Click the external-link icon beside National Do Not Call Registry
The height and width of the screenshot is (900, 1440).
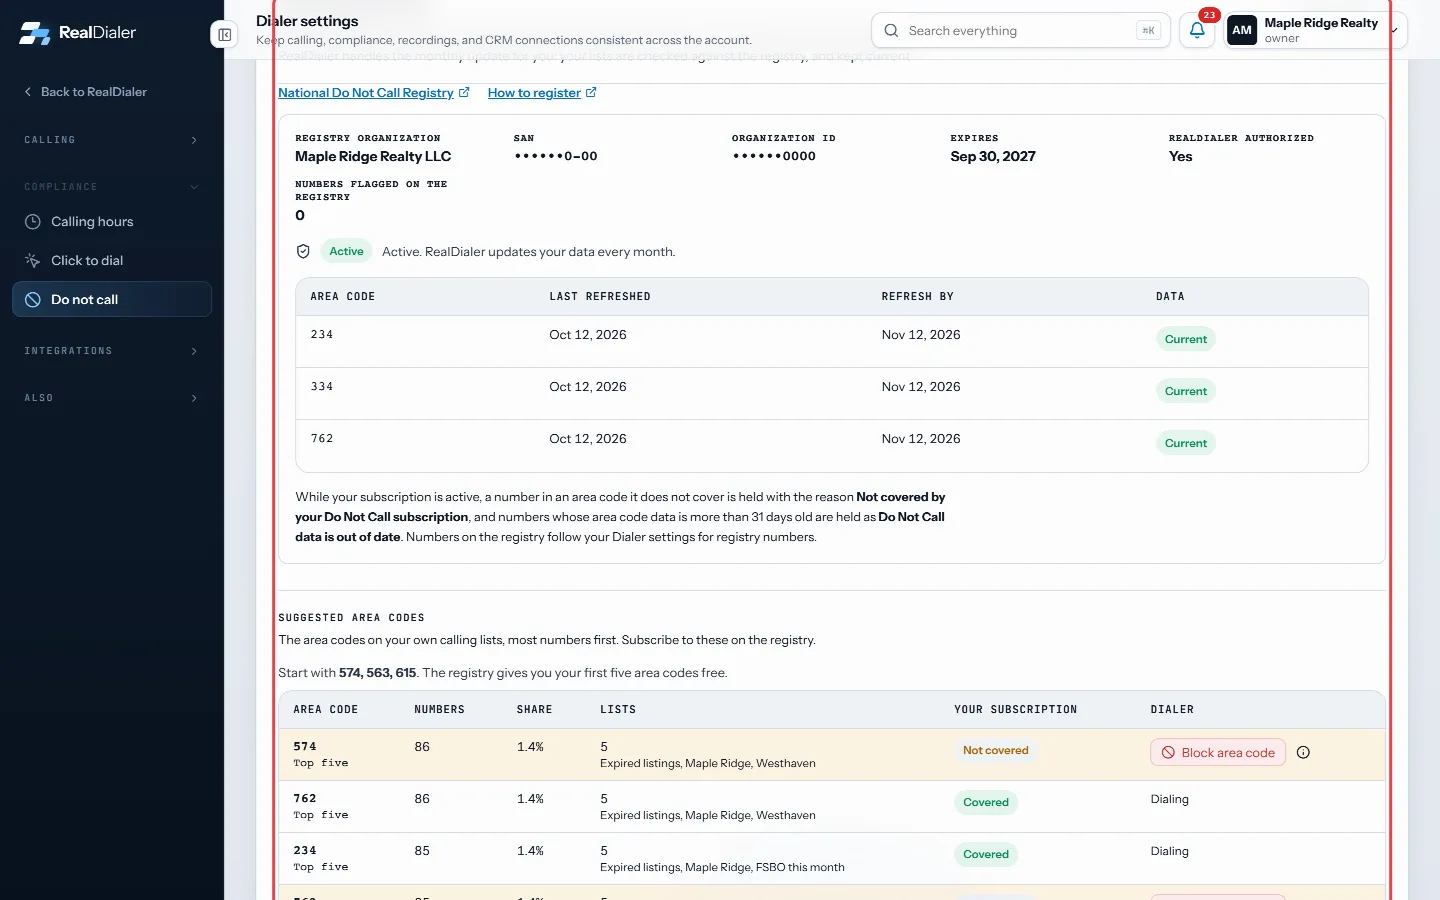pyautogui.click(x=464, y=93)
